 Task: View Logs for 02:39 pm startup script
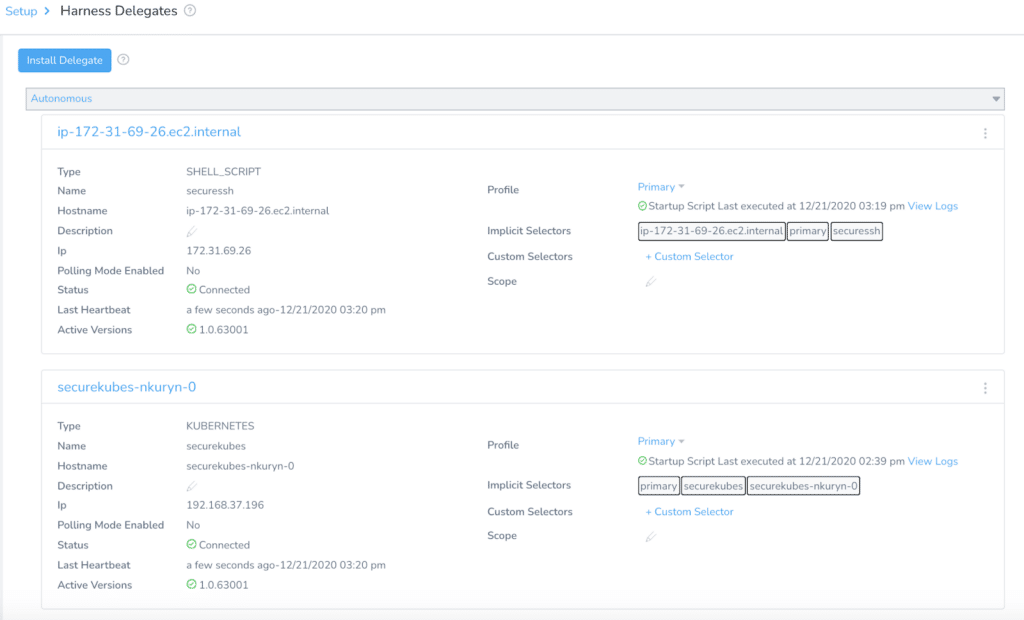click(933, 461)
